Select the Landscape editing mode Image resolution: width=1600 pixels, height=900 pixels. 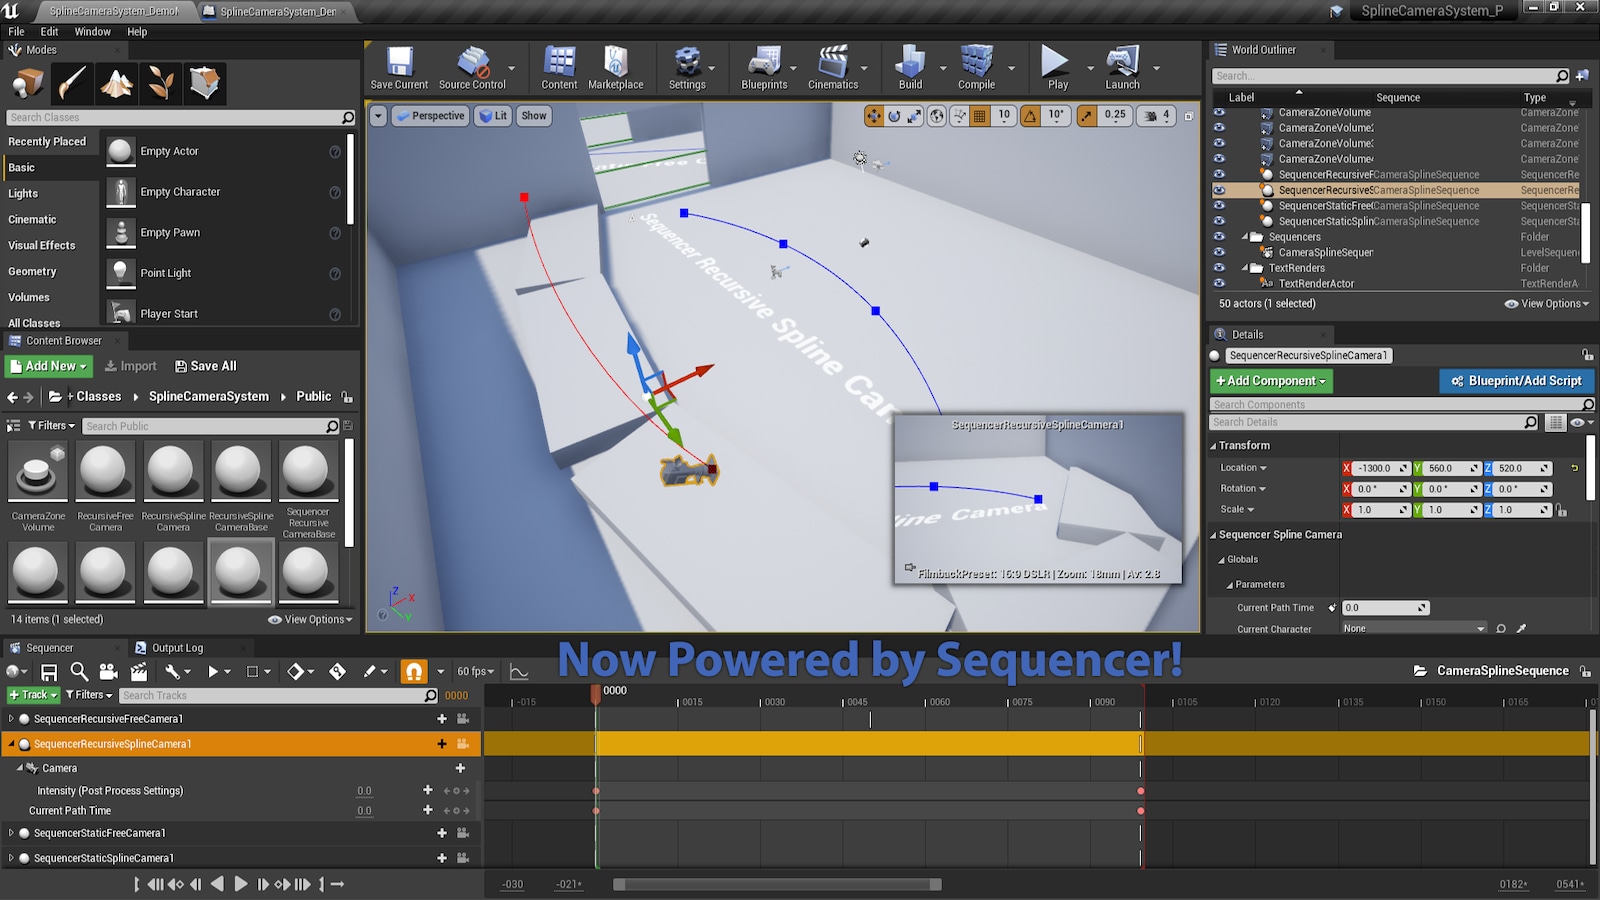tap(116, 83)
